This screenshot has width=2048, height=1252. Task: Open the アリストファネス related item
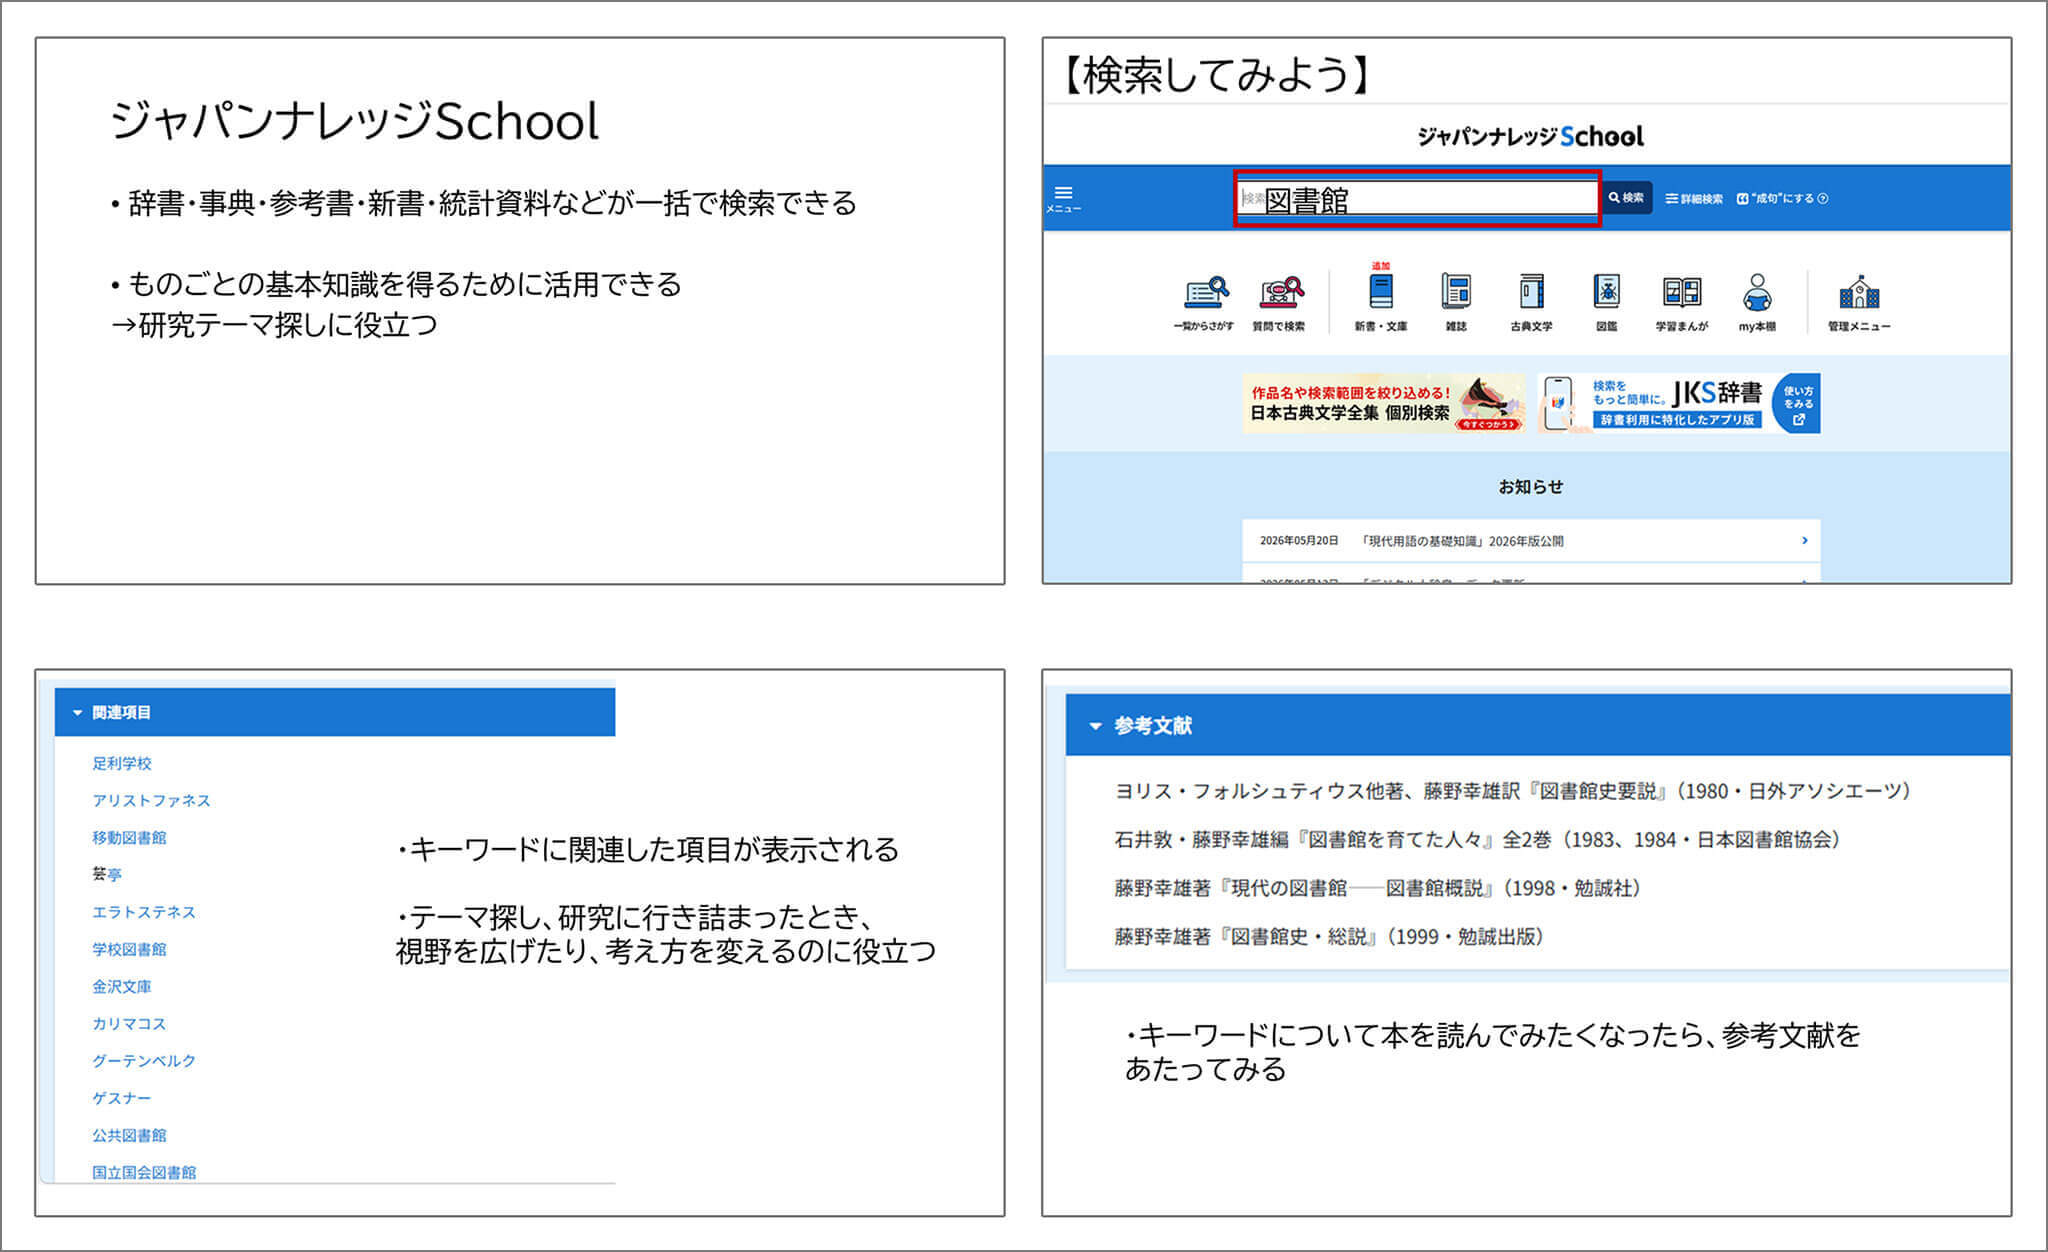pos(151,800)
